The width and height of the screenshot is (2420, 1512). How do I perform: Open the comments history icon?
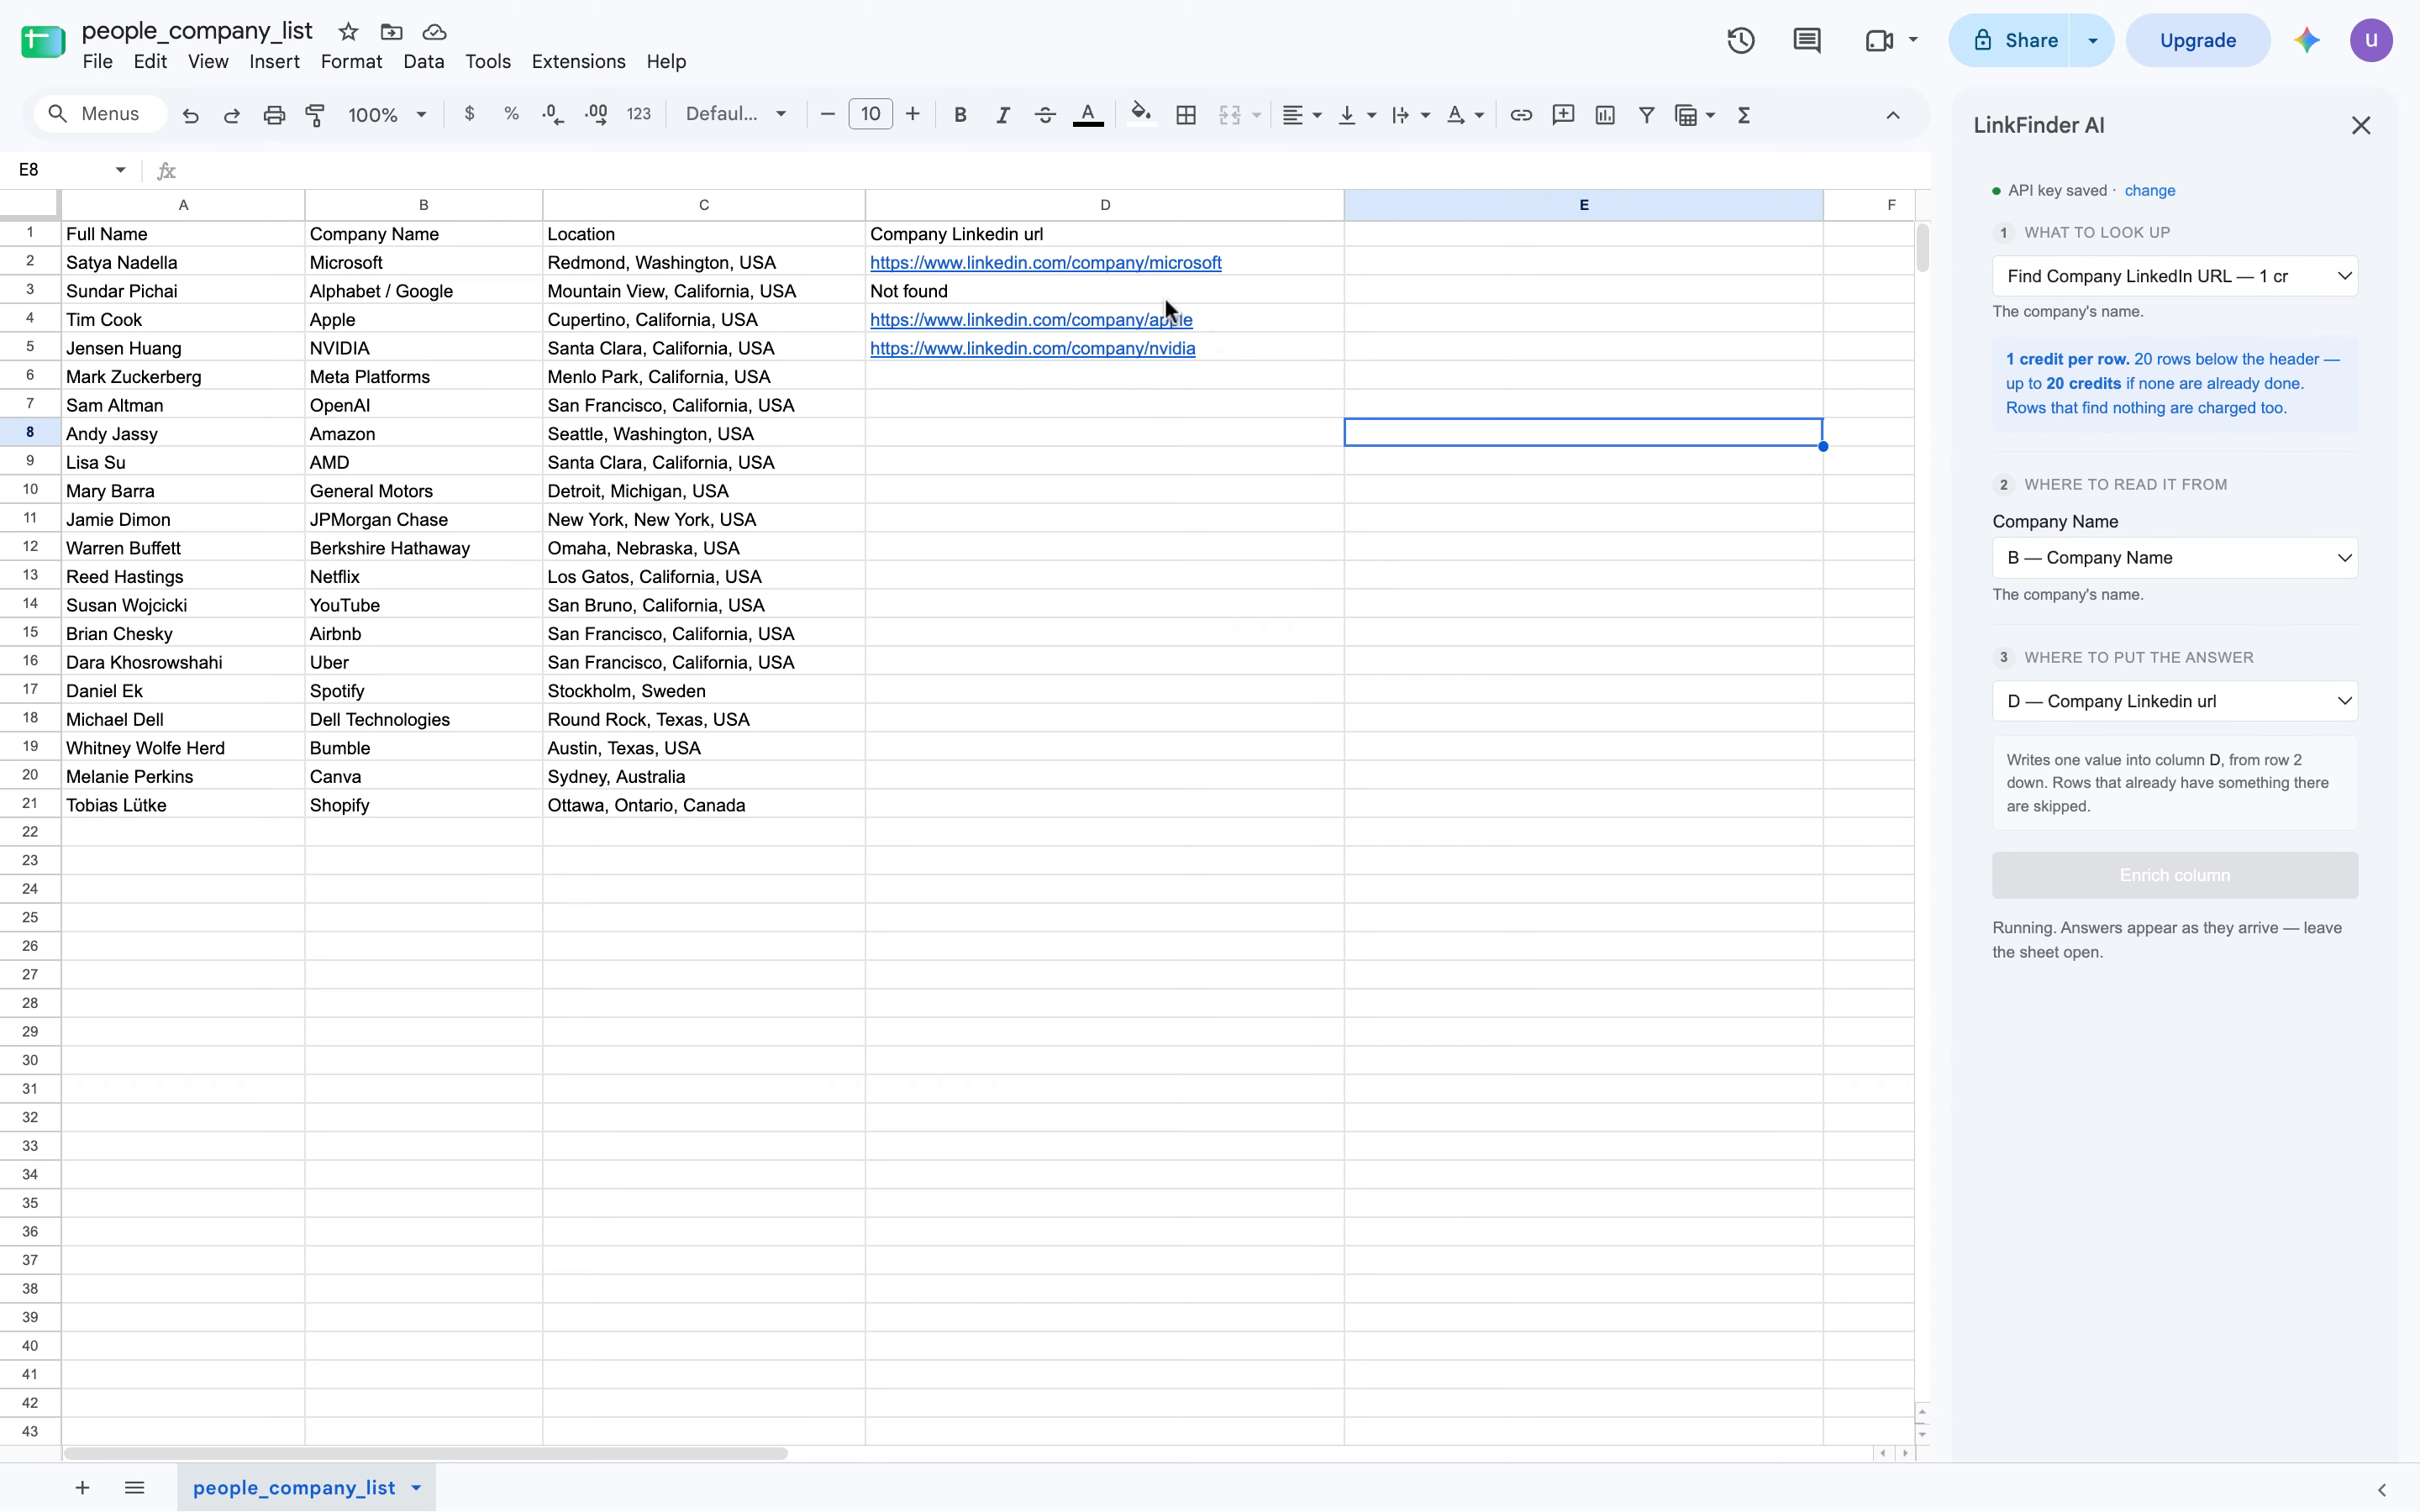click(x=1807, y=40)
